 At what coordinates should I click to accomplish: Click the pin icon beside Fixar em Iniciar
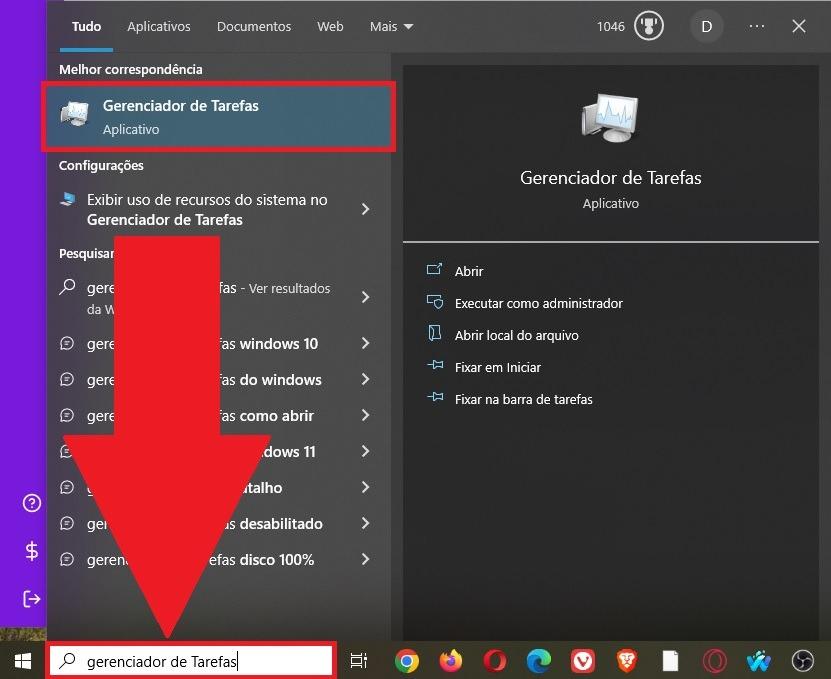pos(435,365)
